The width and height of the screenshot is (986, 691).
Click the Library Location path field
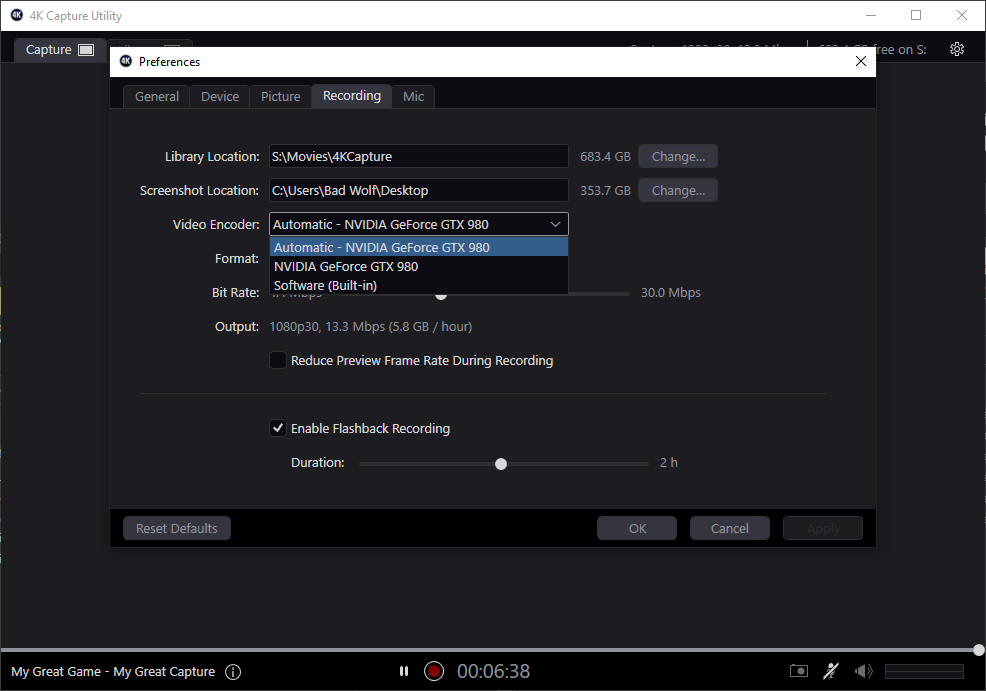419,157
